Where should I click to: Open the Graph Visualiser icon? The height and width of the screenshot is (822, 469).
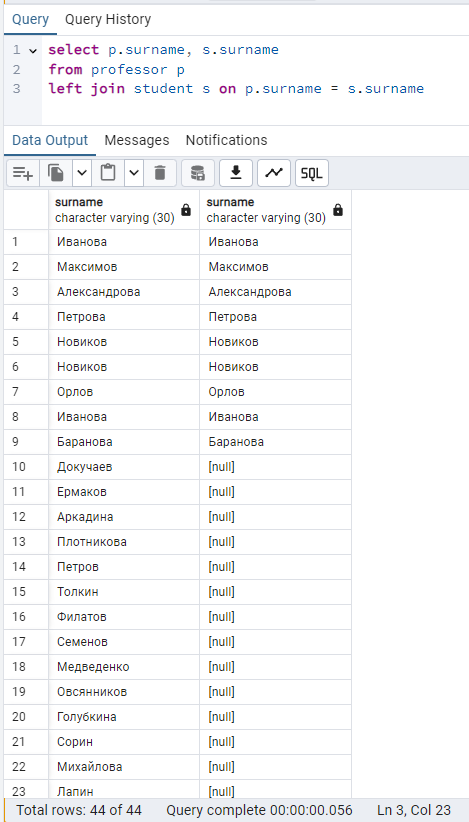point(274,173)
